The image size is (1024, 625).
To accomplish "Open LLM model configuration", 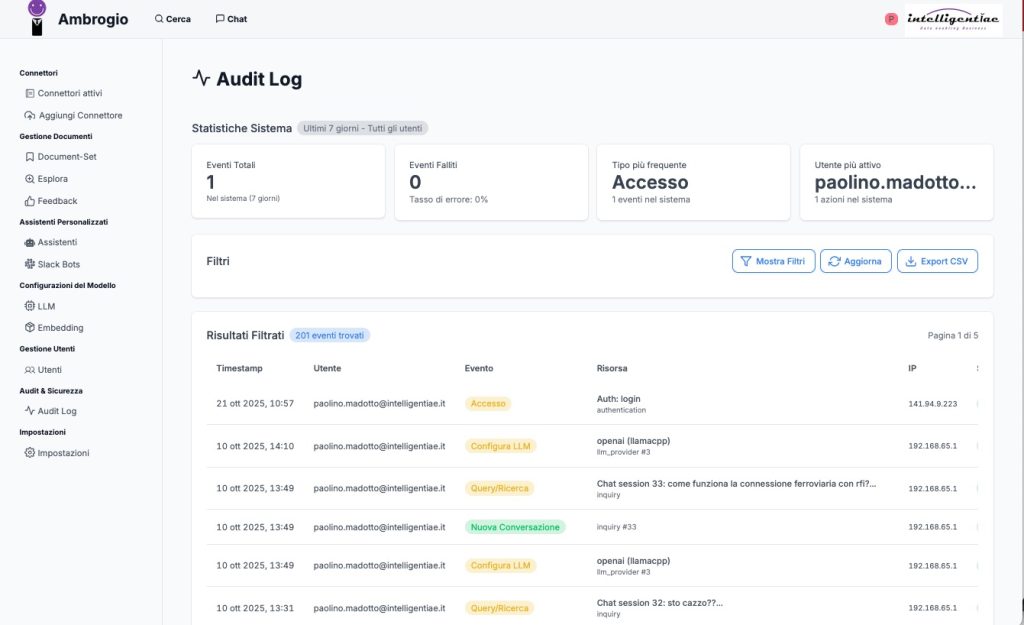I will 46,306.
